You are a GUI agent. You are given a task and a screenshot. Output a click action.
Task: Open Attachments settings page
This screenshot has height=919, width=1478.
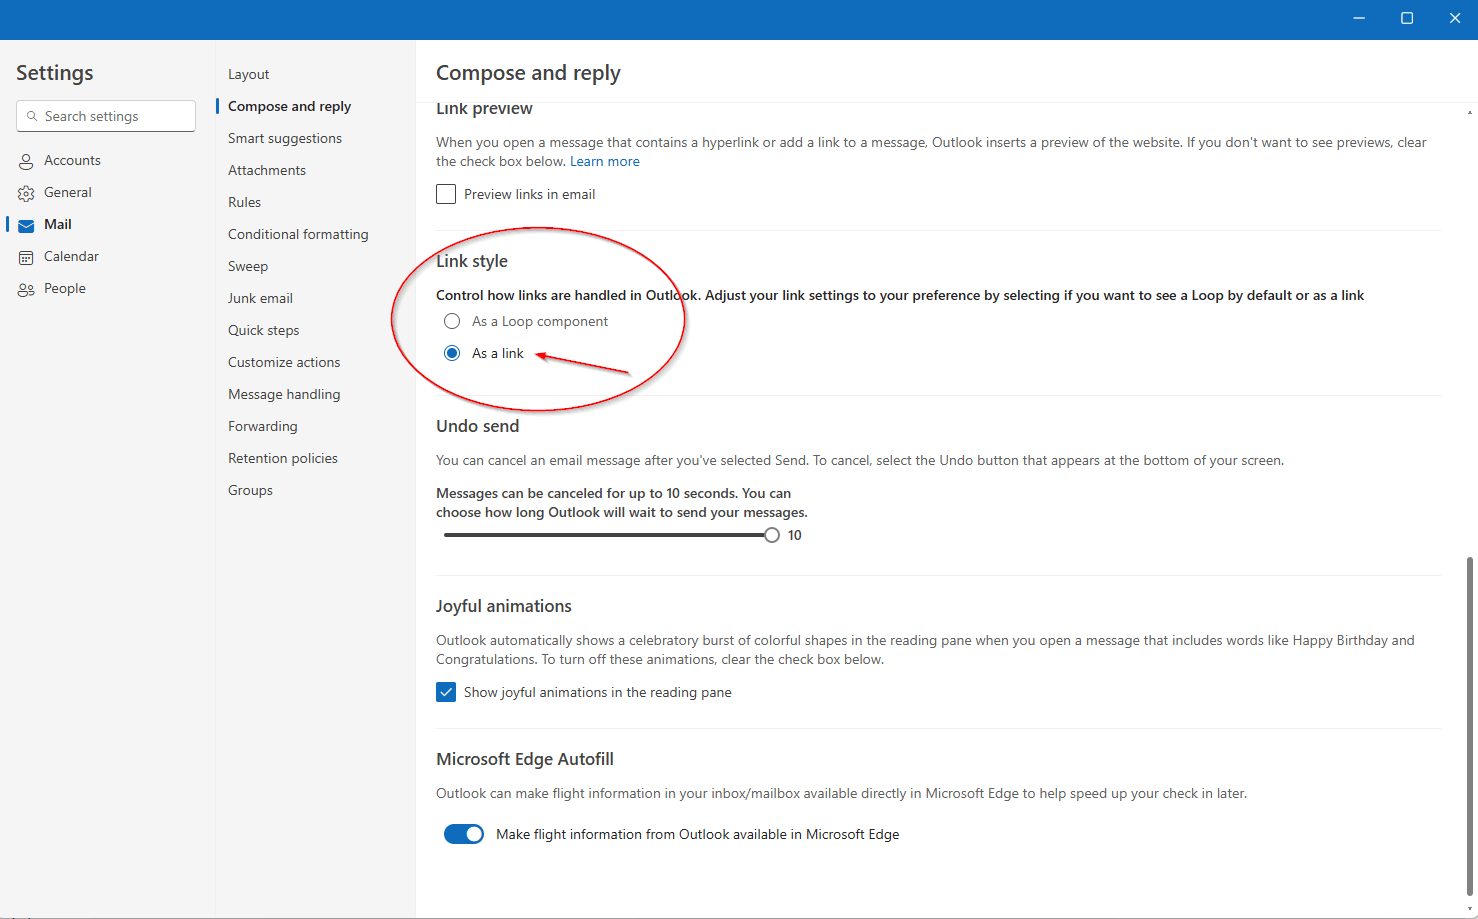tap(267, 170)
